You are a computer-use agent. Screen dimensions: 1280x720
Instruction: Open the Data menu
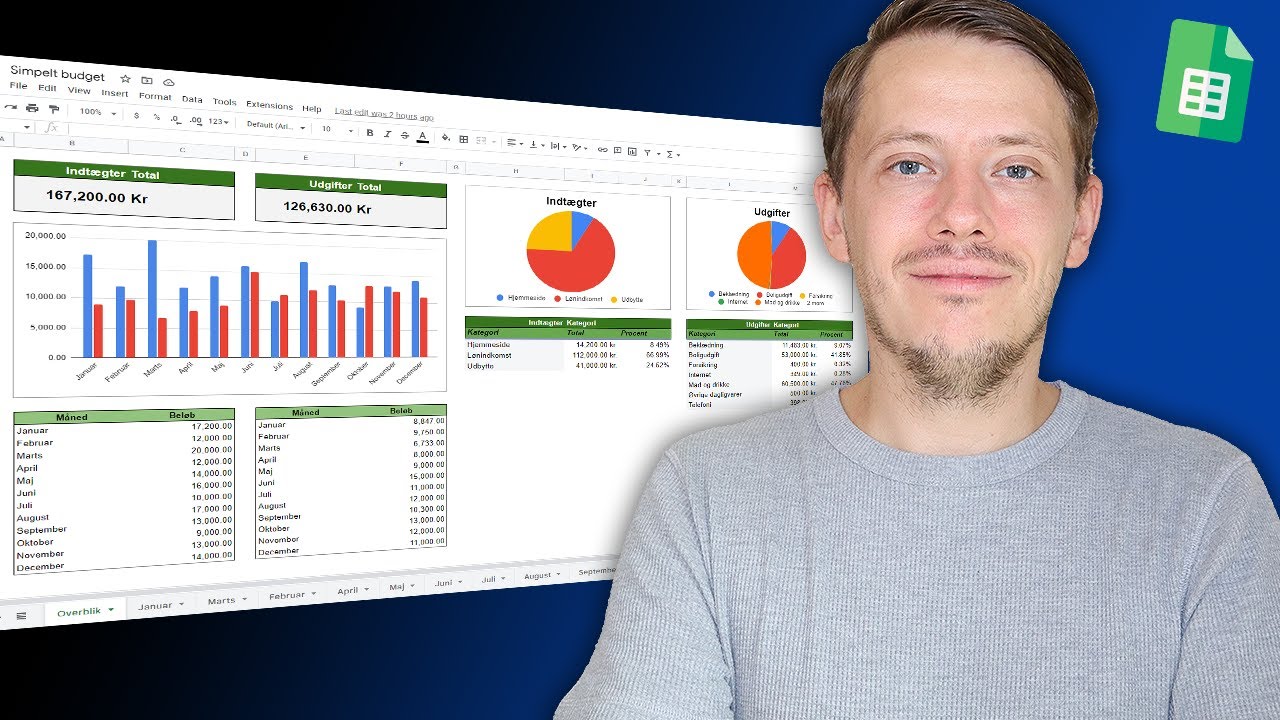[192, 99]
